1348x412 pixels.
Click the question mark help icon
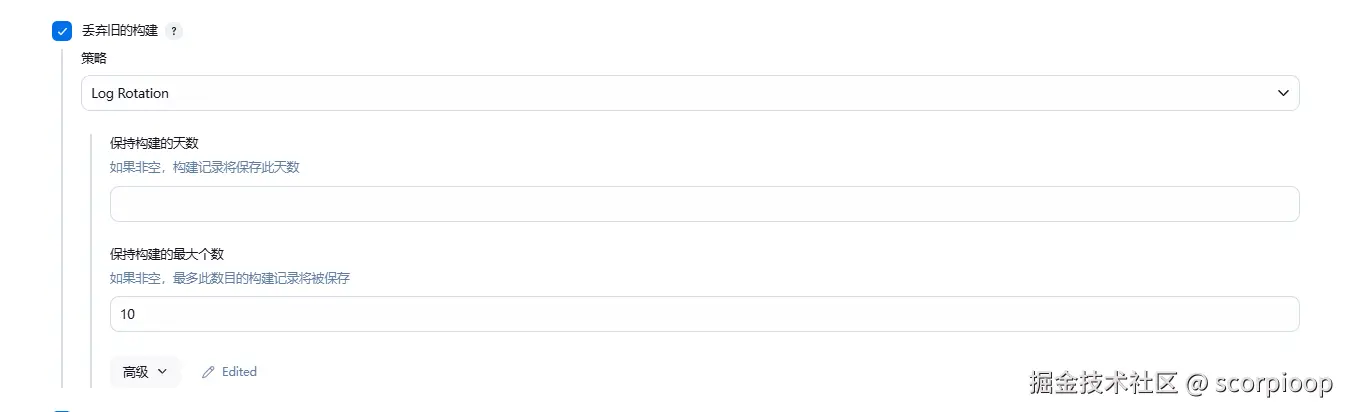click(174, 31)
